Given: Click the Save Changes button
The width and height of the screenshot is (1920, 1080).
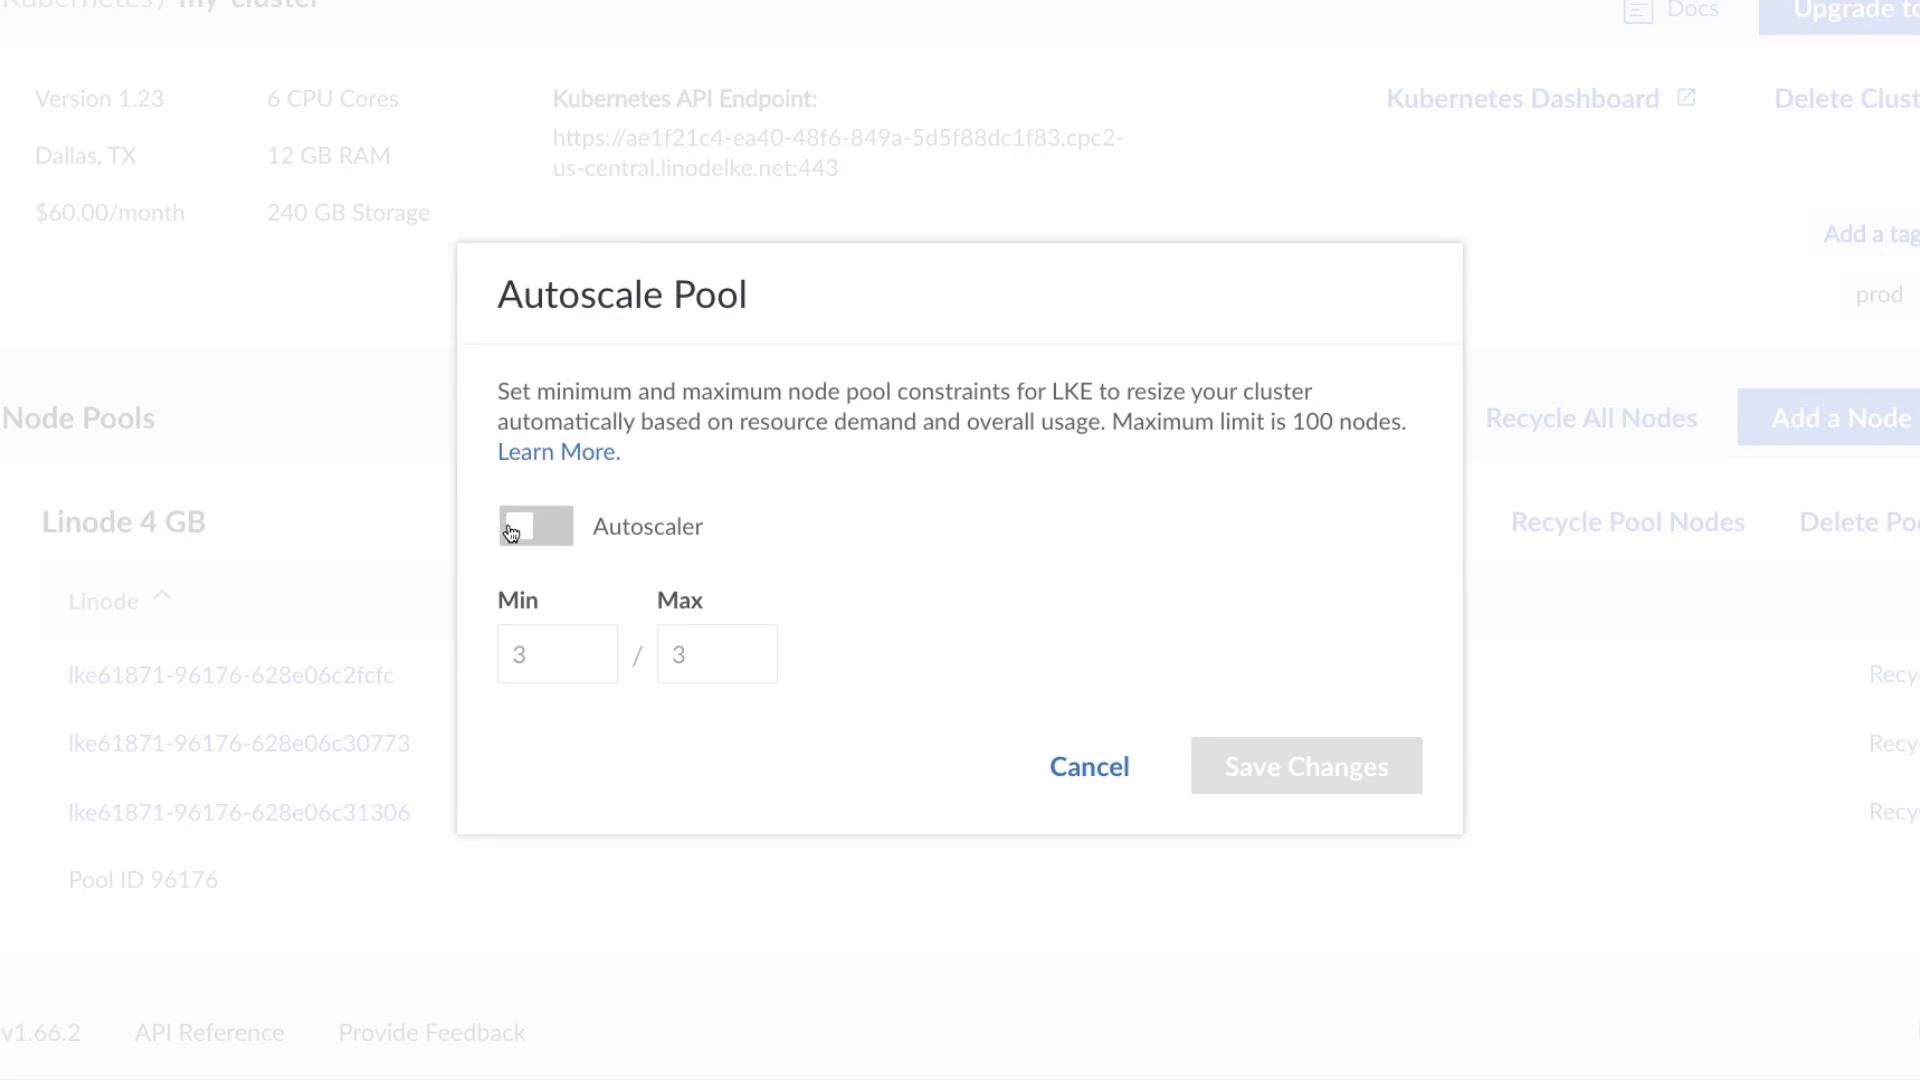Looking at the screenshot, I should click(x=1306, y=766).
